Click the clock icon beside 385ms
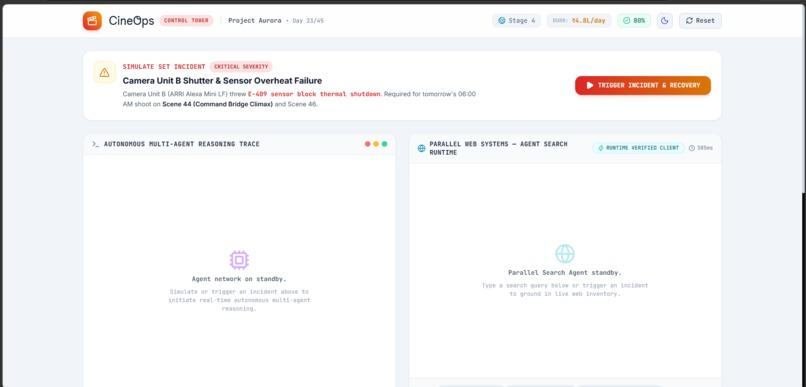Viewport: 806px width, 387px height. pyautogui.click(x=692, y=148)
